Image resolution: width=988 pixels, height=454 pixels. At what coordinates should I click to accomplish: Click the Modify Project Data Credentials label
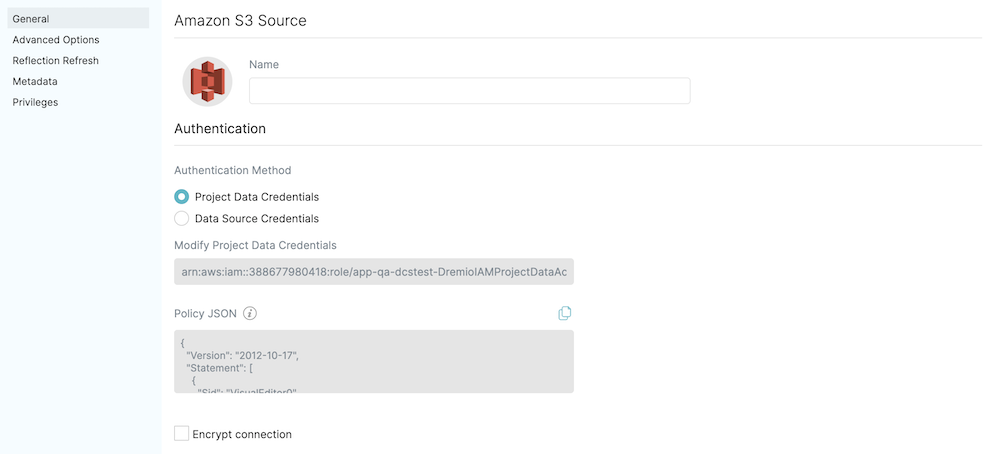click(255, 245)
